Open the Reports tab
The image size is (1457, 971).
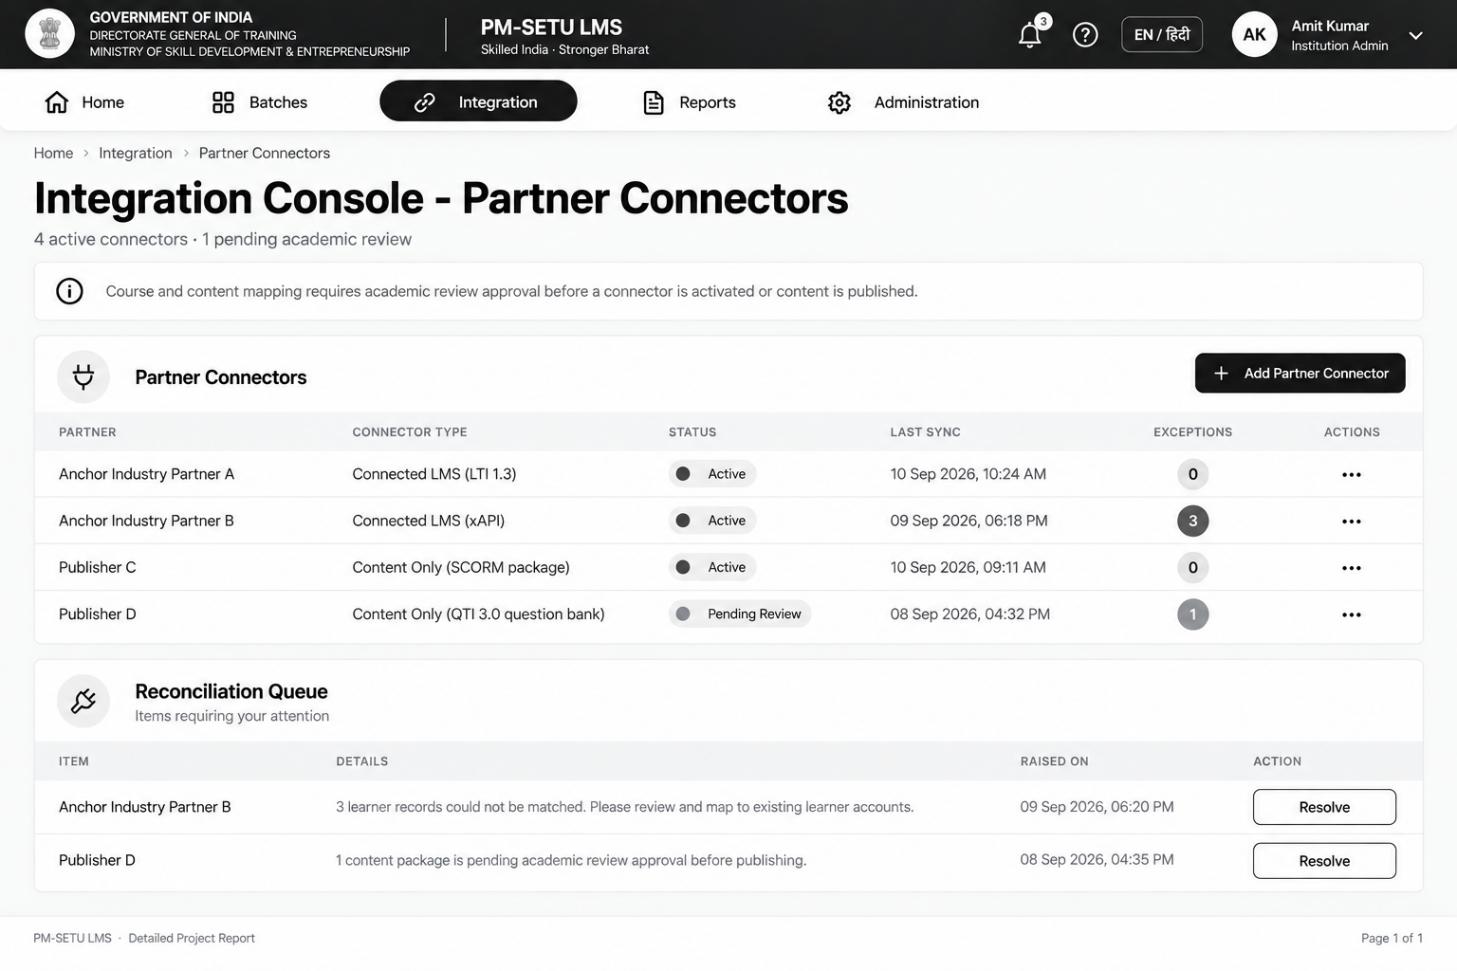(x=689, y=102)
